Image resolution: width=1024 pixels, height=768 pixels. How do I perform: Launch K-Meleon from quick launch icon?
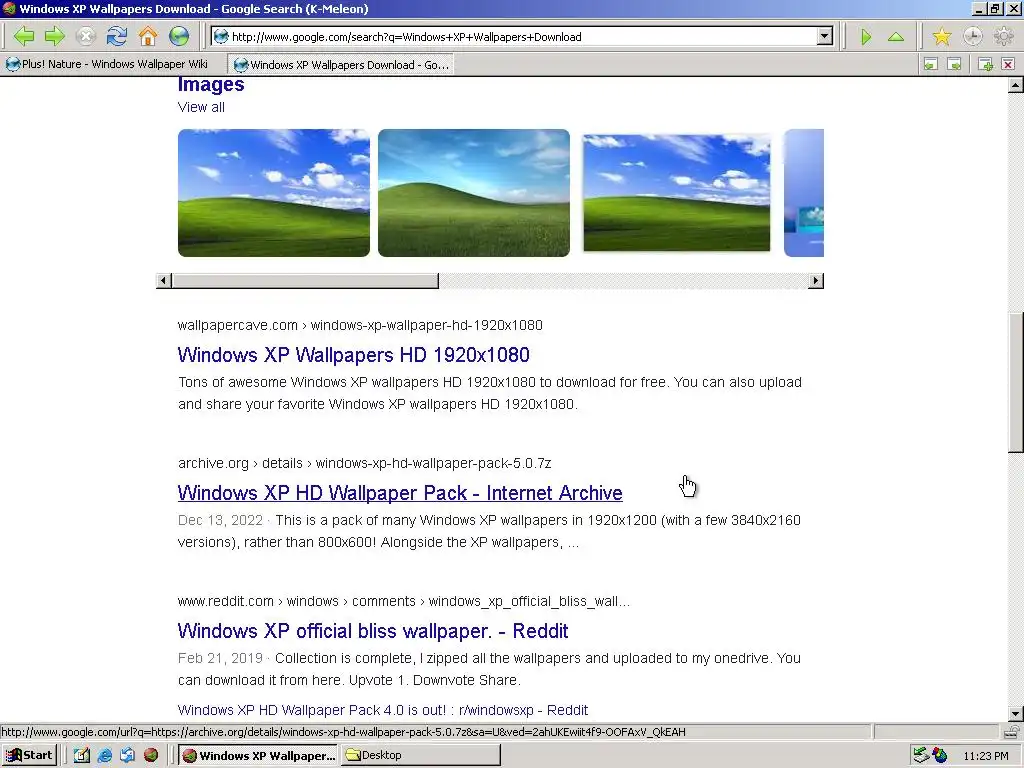click(151, 755)
